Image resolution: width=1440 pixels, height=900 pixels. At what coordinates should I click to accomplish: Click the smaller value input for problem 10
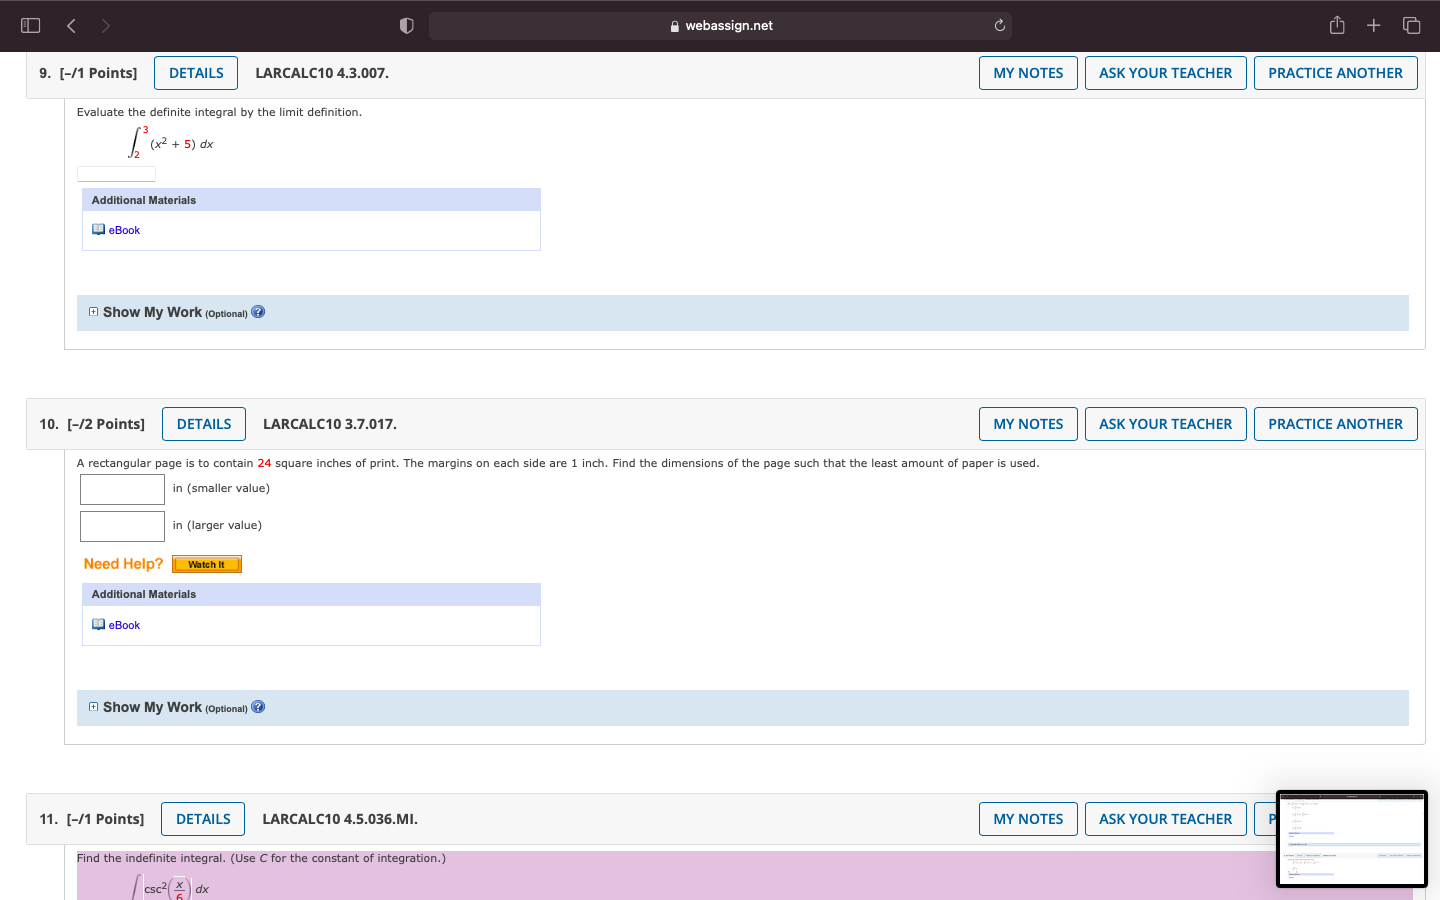point(122,489)
